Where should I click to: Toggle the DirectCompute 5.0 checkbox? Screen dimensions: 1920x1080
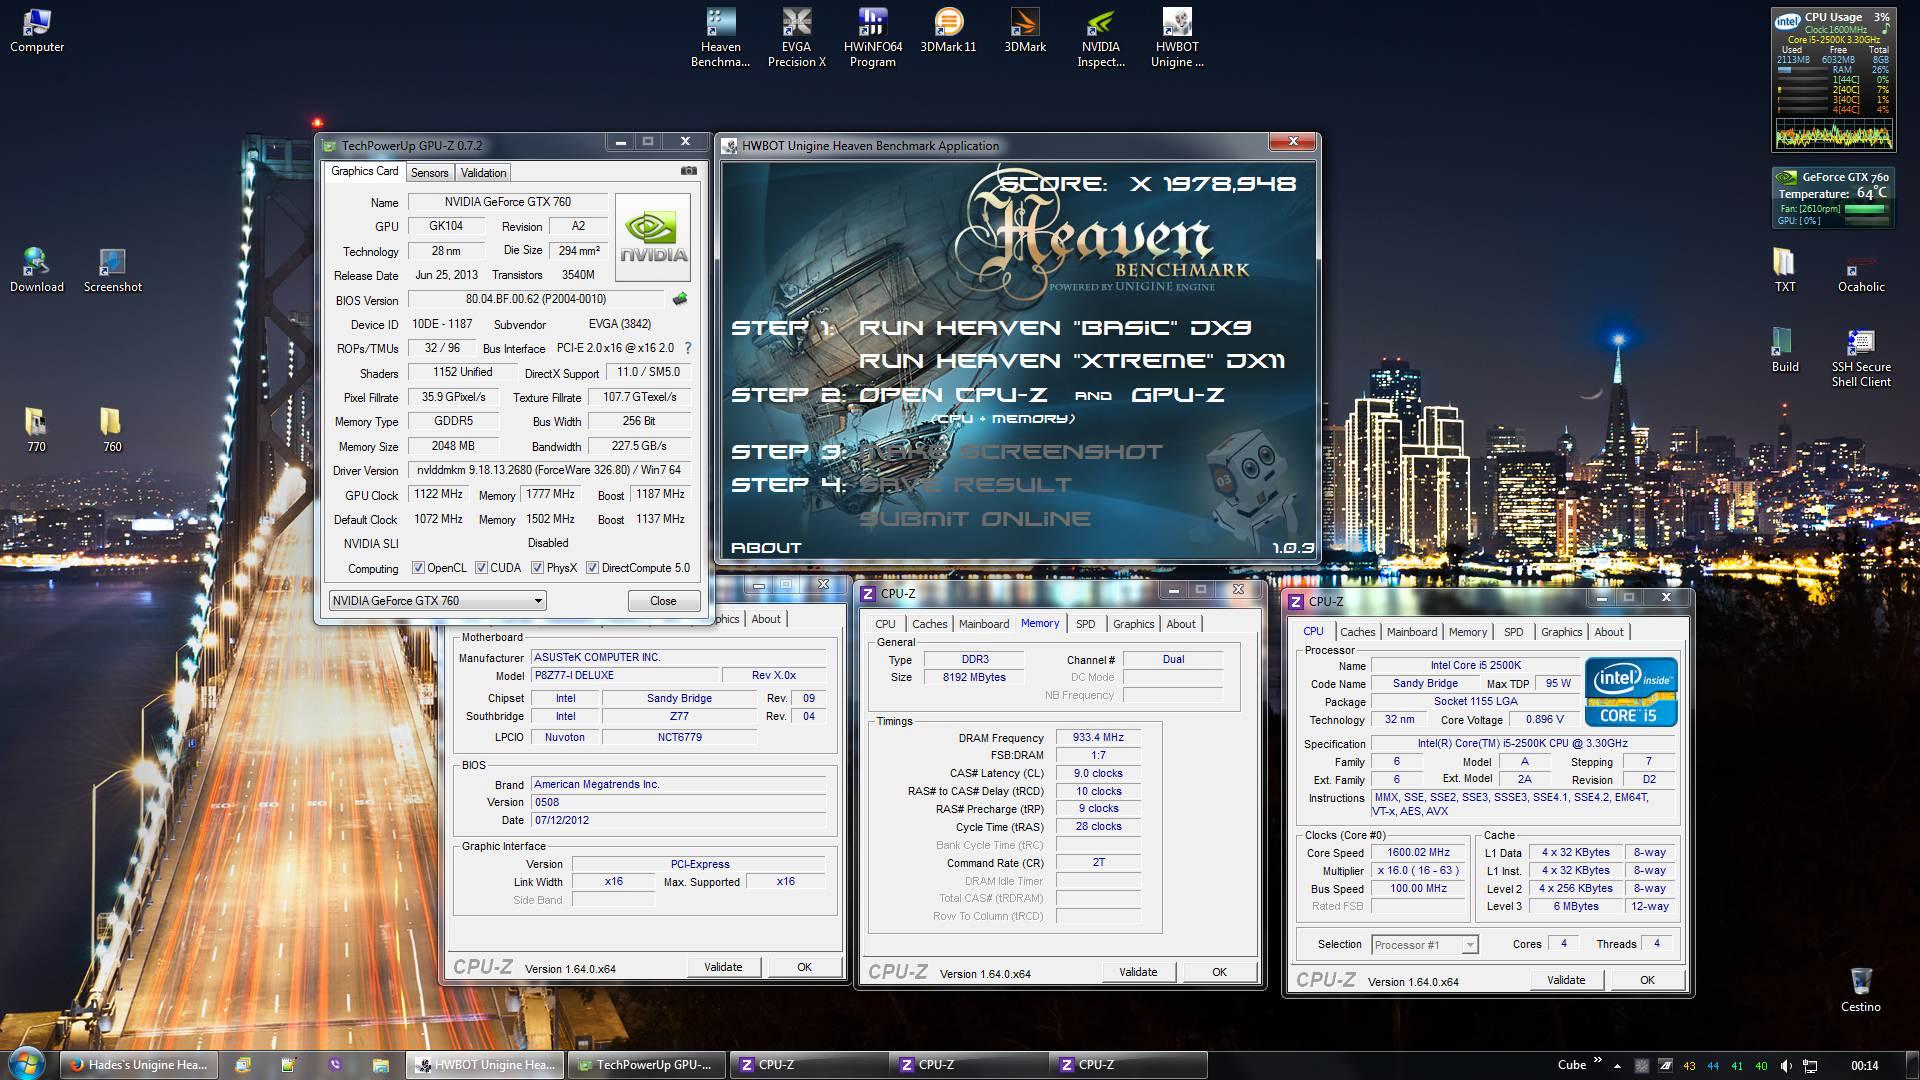[x=592, y=568]
